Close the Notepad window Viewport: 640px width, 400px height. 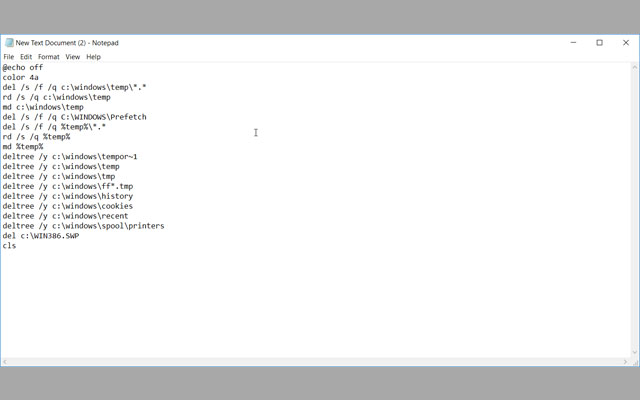coord(626,42)
